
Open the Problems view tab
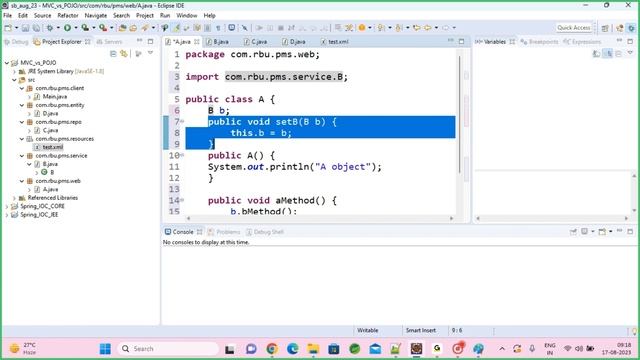(x=224, y=232)
